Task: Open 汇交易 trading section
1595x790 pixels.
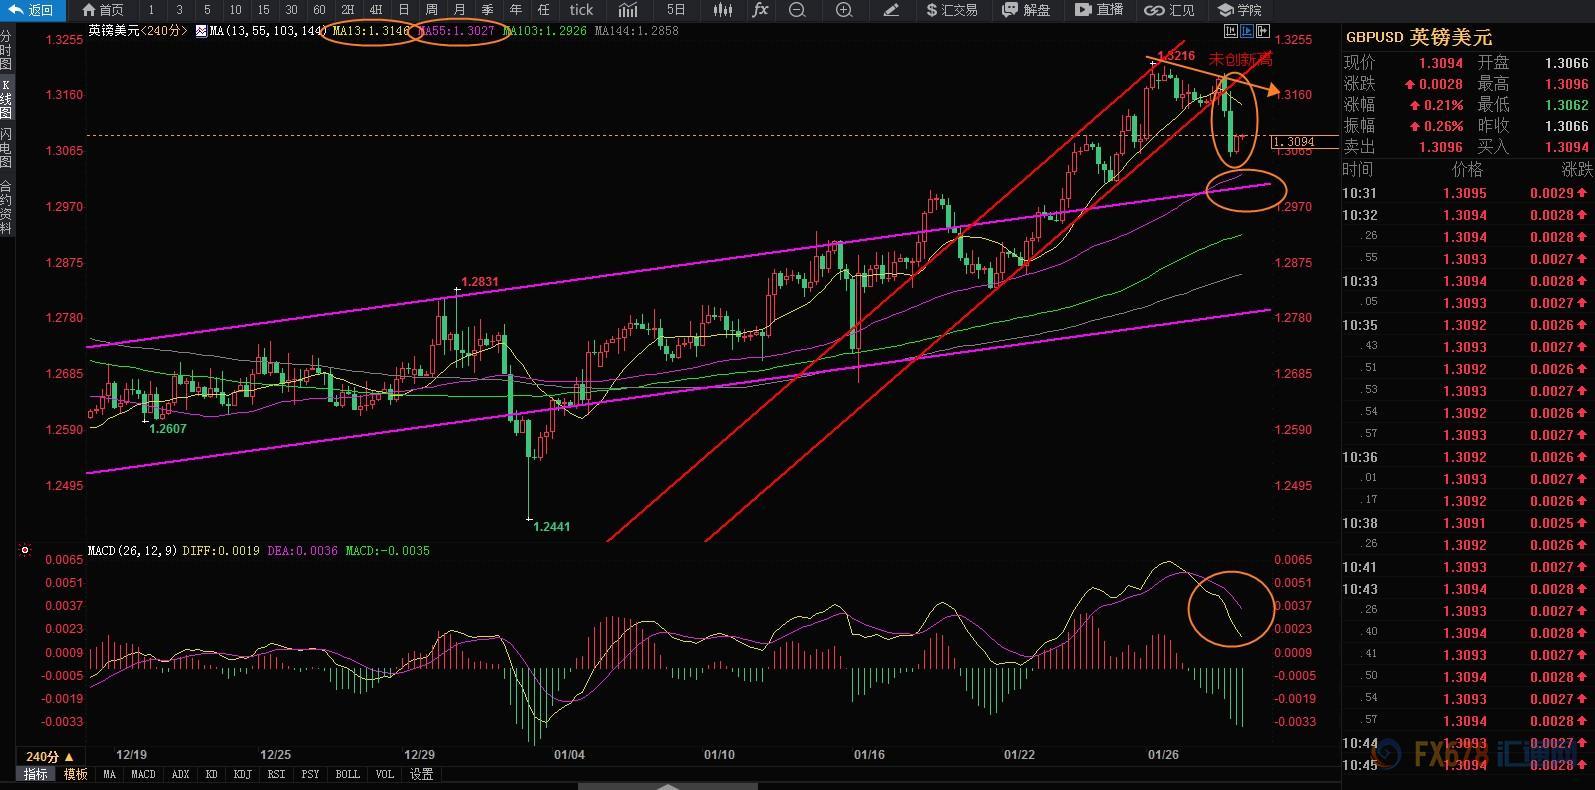Action: (x=952, y=10)
